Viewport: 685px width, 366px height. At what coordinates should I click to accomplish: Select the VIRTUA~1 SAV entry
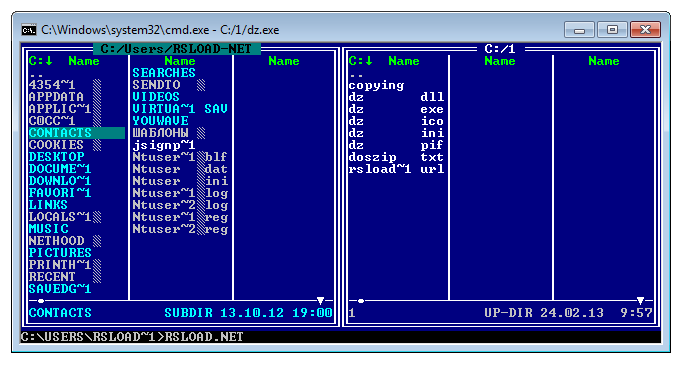click(x=180, y=109)
